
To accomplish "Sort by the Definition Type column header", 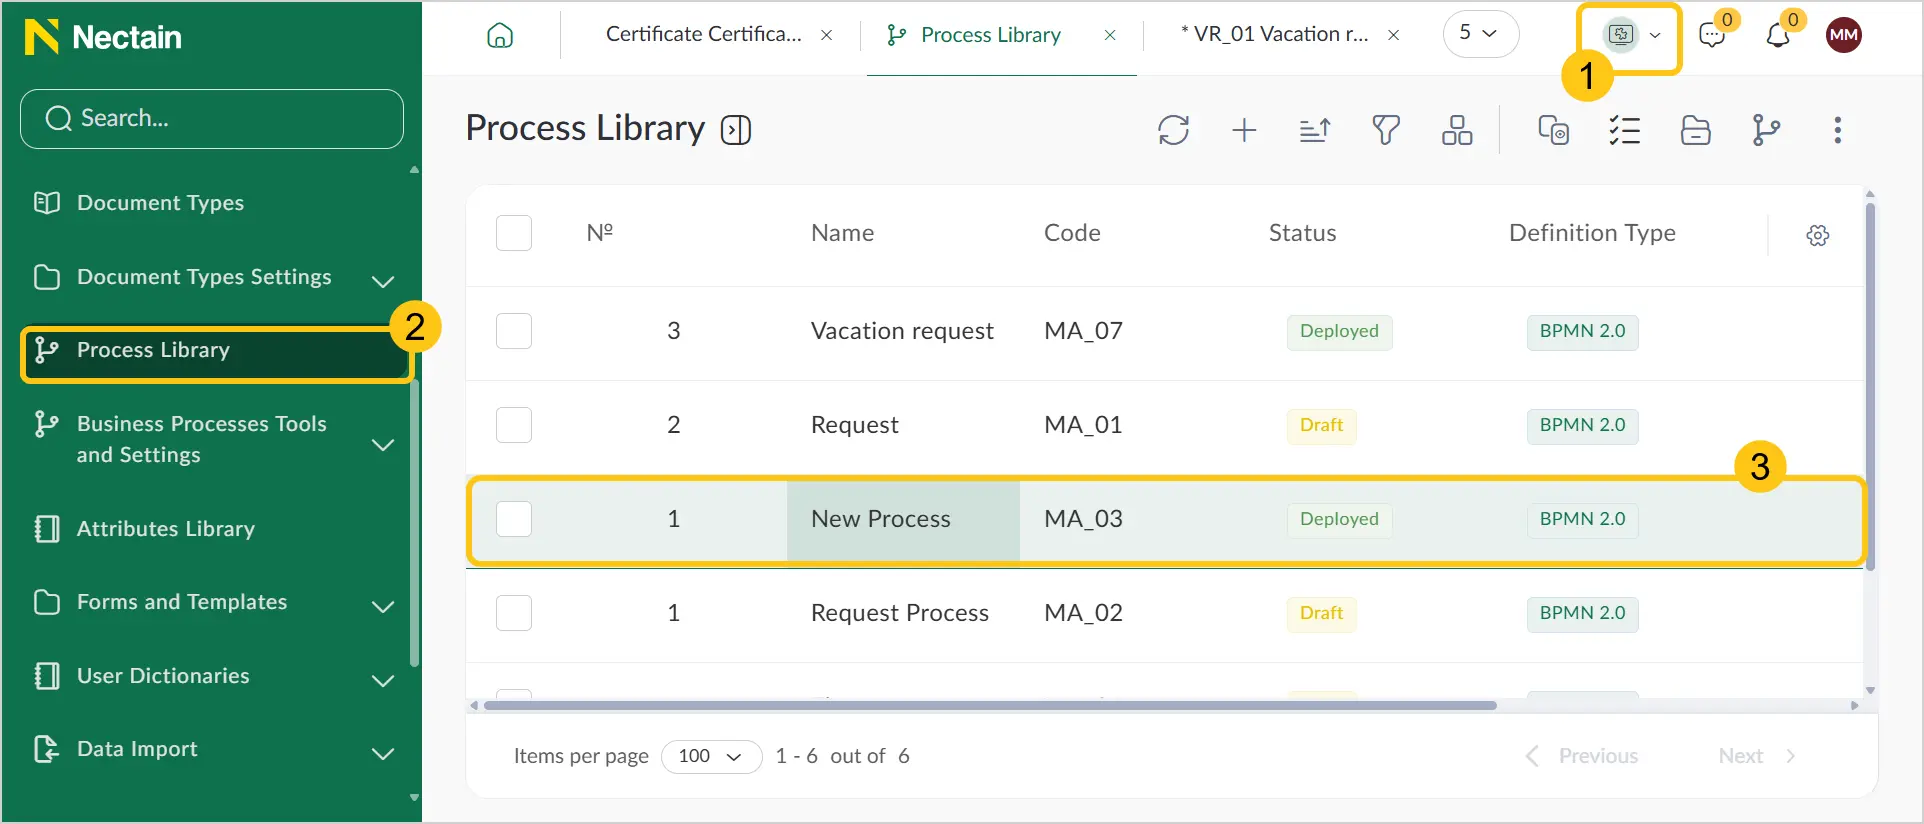I will 1592,233.
